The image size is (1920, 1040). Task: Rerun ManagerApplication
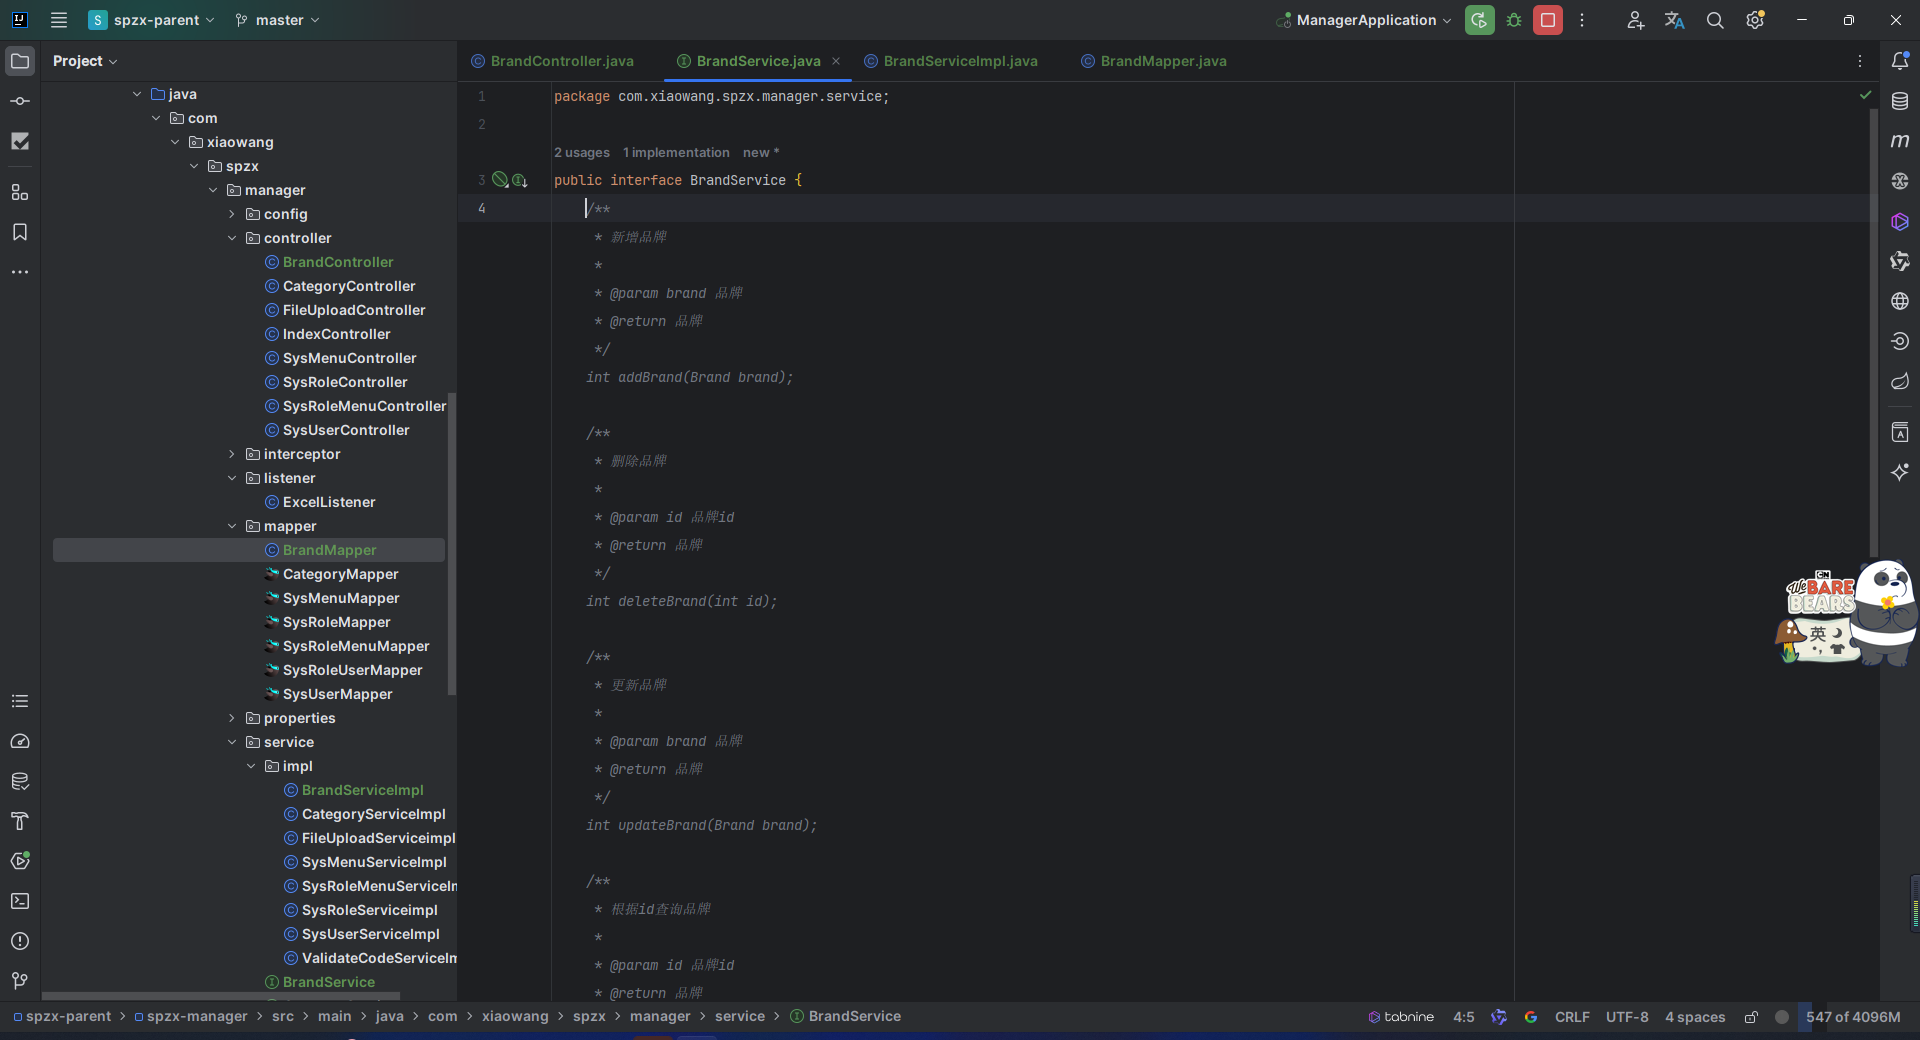point(1480,20)
